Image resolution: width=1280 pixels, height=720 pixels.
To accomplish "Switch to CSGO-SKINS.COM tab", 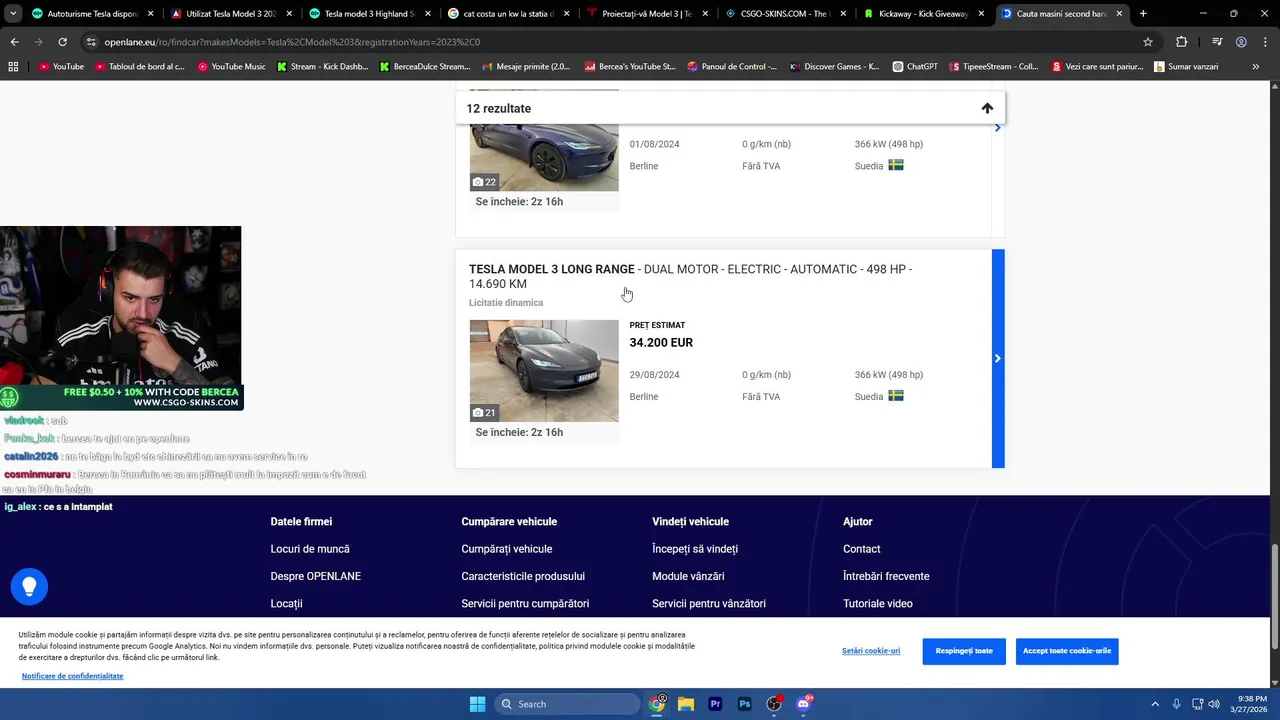I will (x=785, y=14).
